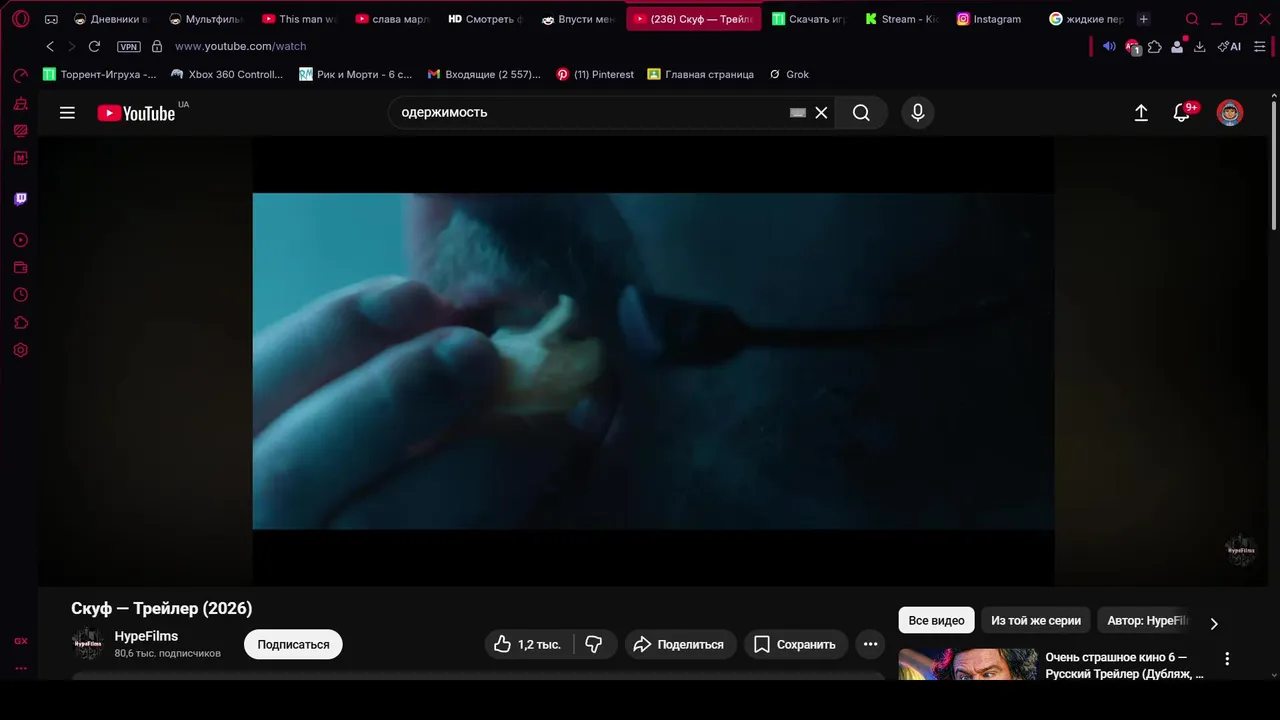Open the Очень страшное кино 6 thumbnail
1280x720 pixels.
tap(967, 665)
